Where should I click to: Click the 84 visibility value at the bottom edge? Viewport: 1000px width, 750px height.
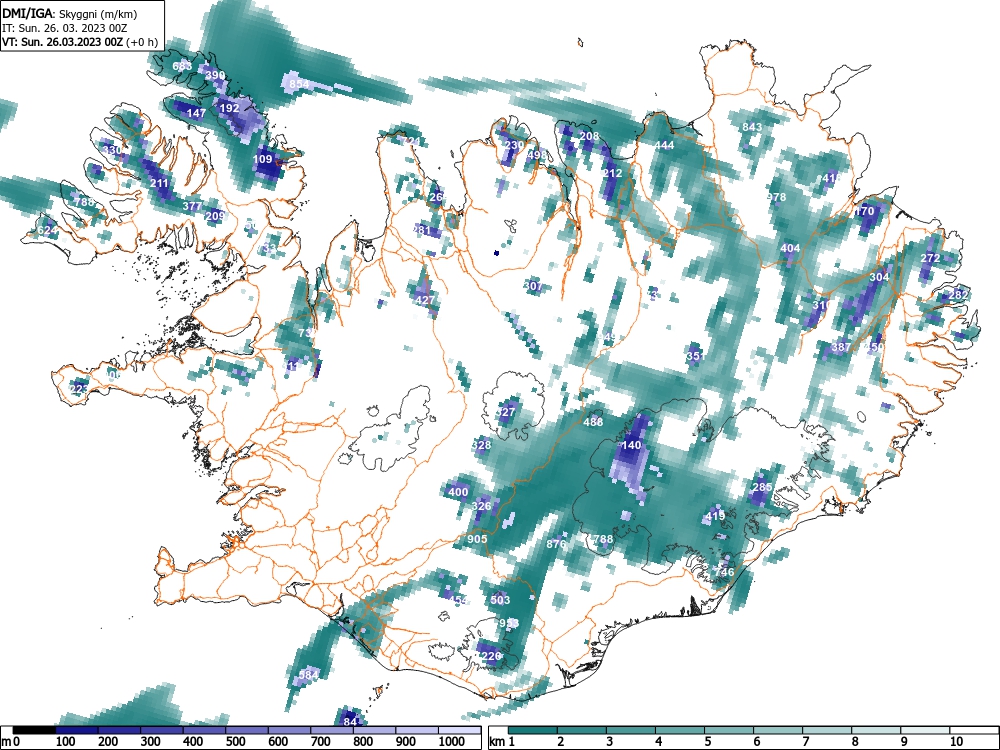pos(350,721)
